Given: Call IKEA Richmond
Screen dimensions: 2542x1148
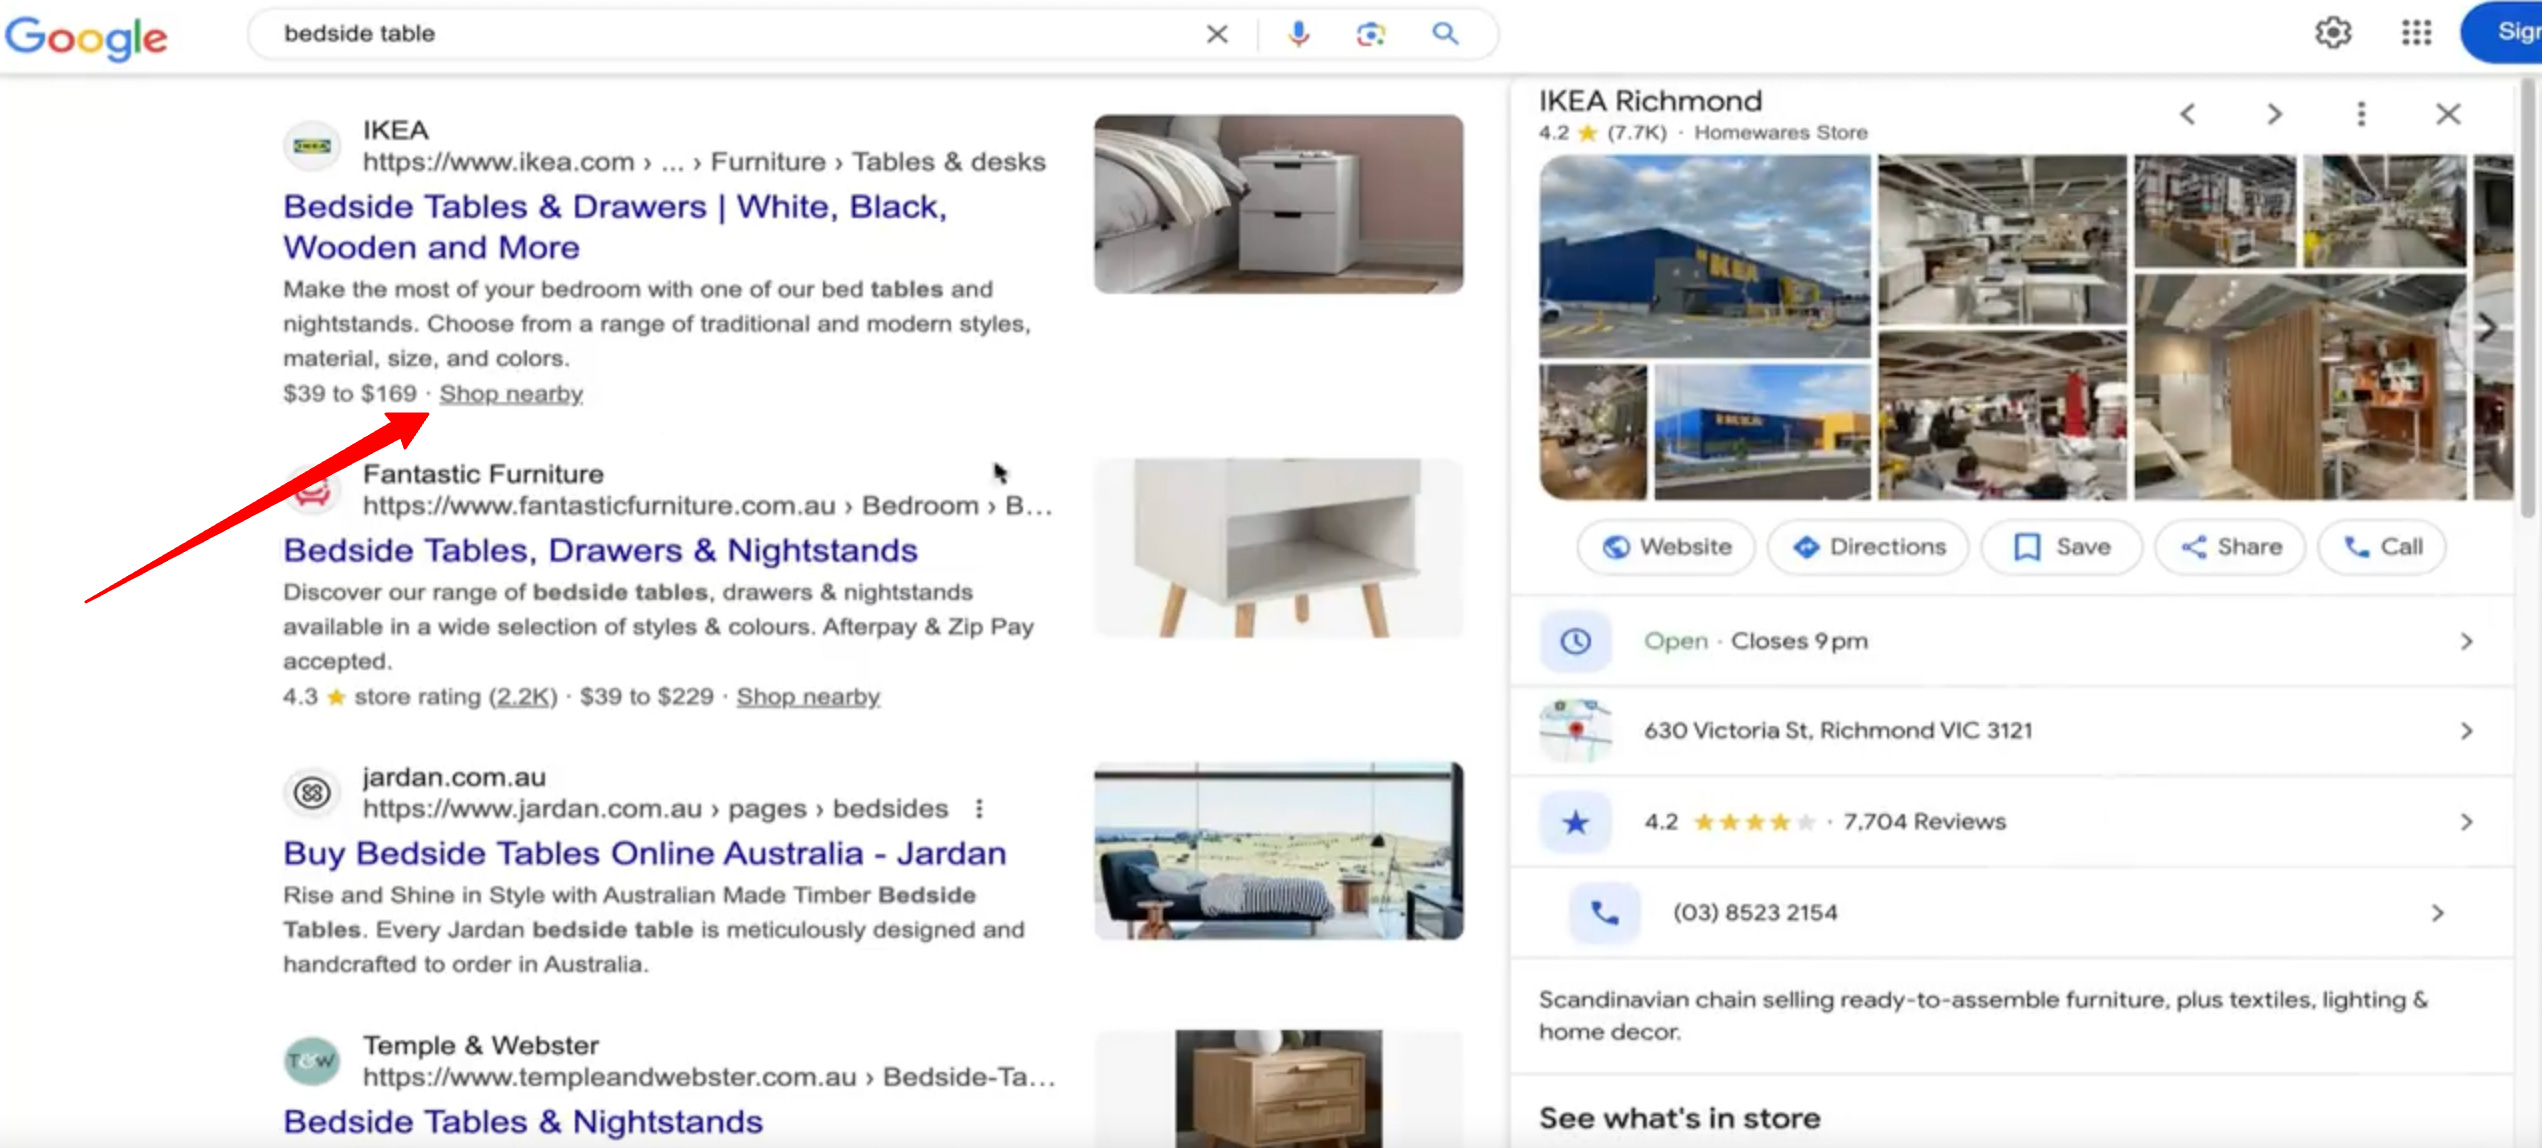Looking at the screenshot, I should 2382,546.
